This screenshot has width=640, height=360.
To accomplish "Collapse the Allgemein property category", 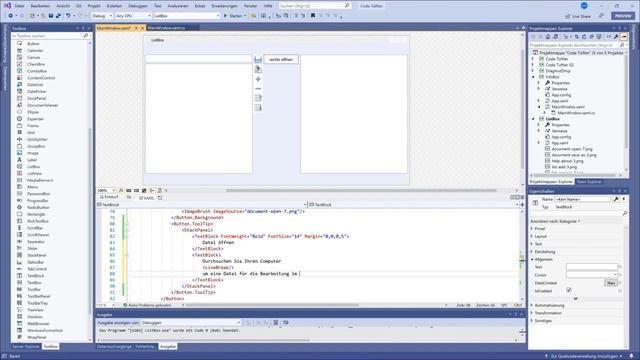I will [x=532, y=259].
